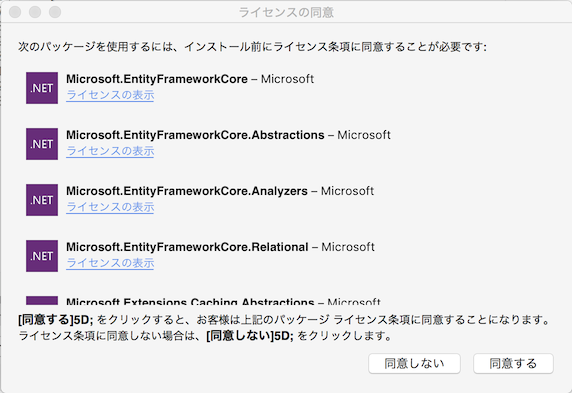This screenshot has width=572, height=393.
Task: Click 同意する button to accept licenses
Action: click(513, 363)
